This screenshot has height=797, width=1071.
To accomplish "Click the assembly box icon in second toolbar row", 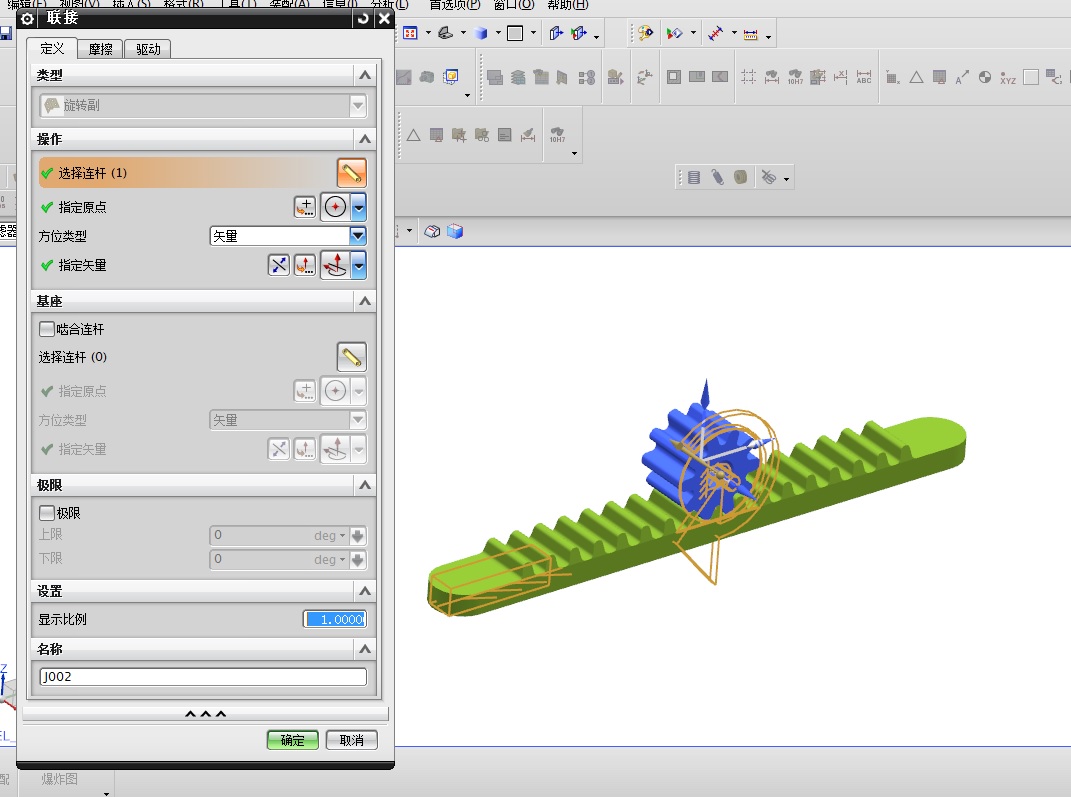I will click(x=451, y=77).
